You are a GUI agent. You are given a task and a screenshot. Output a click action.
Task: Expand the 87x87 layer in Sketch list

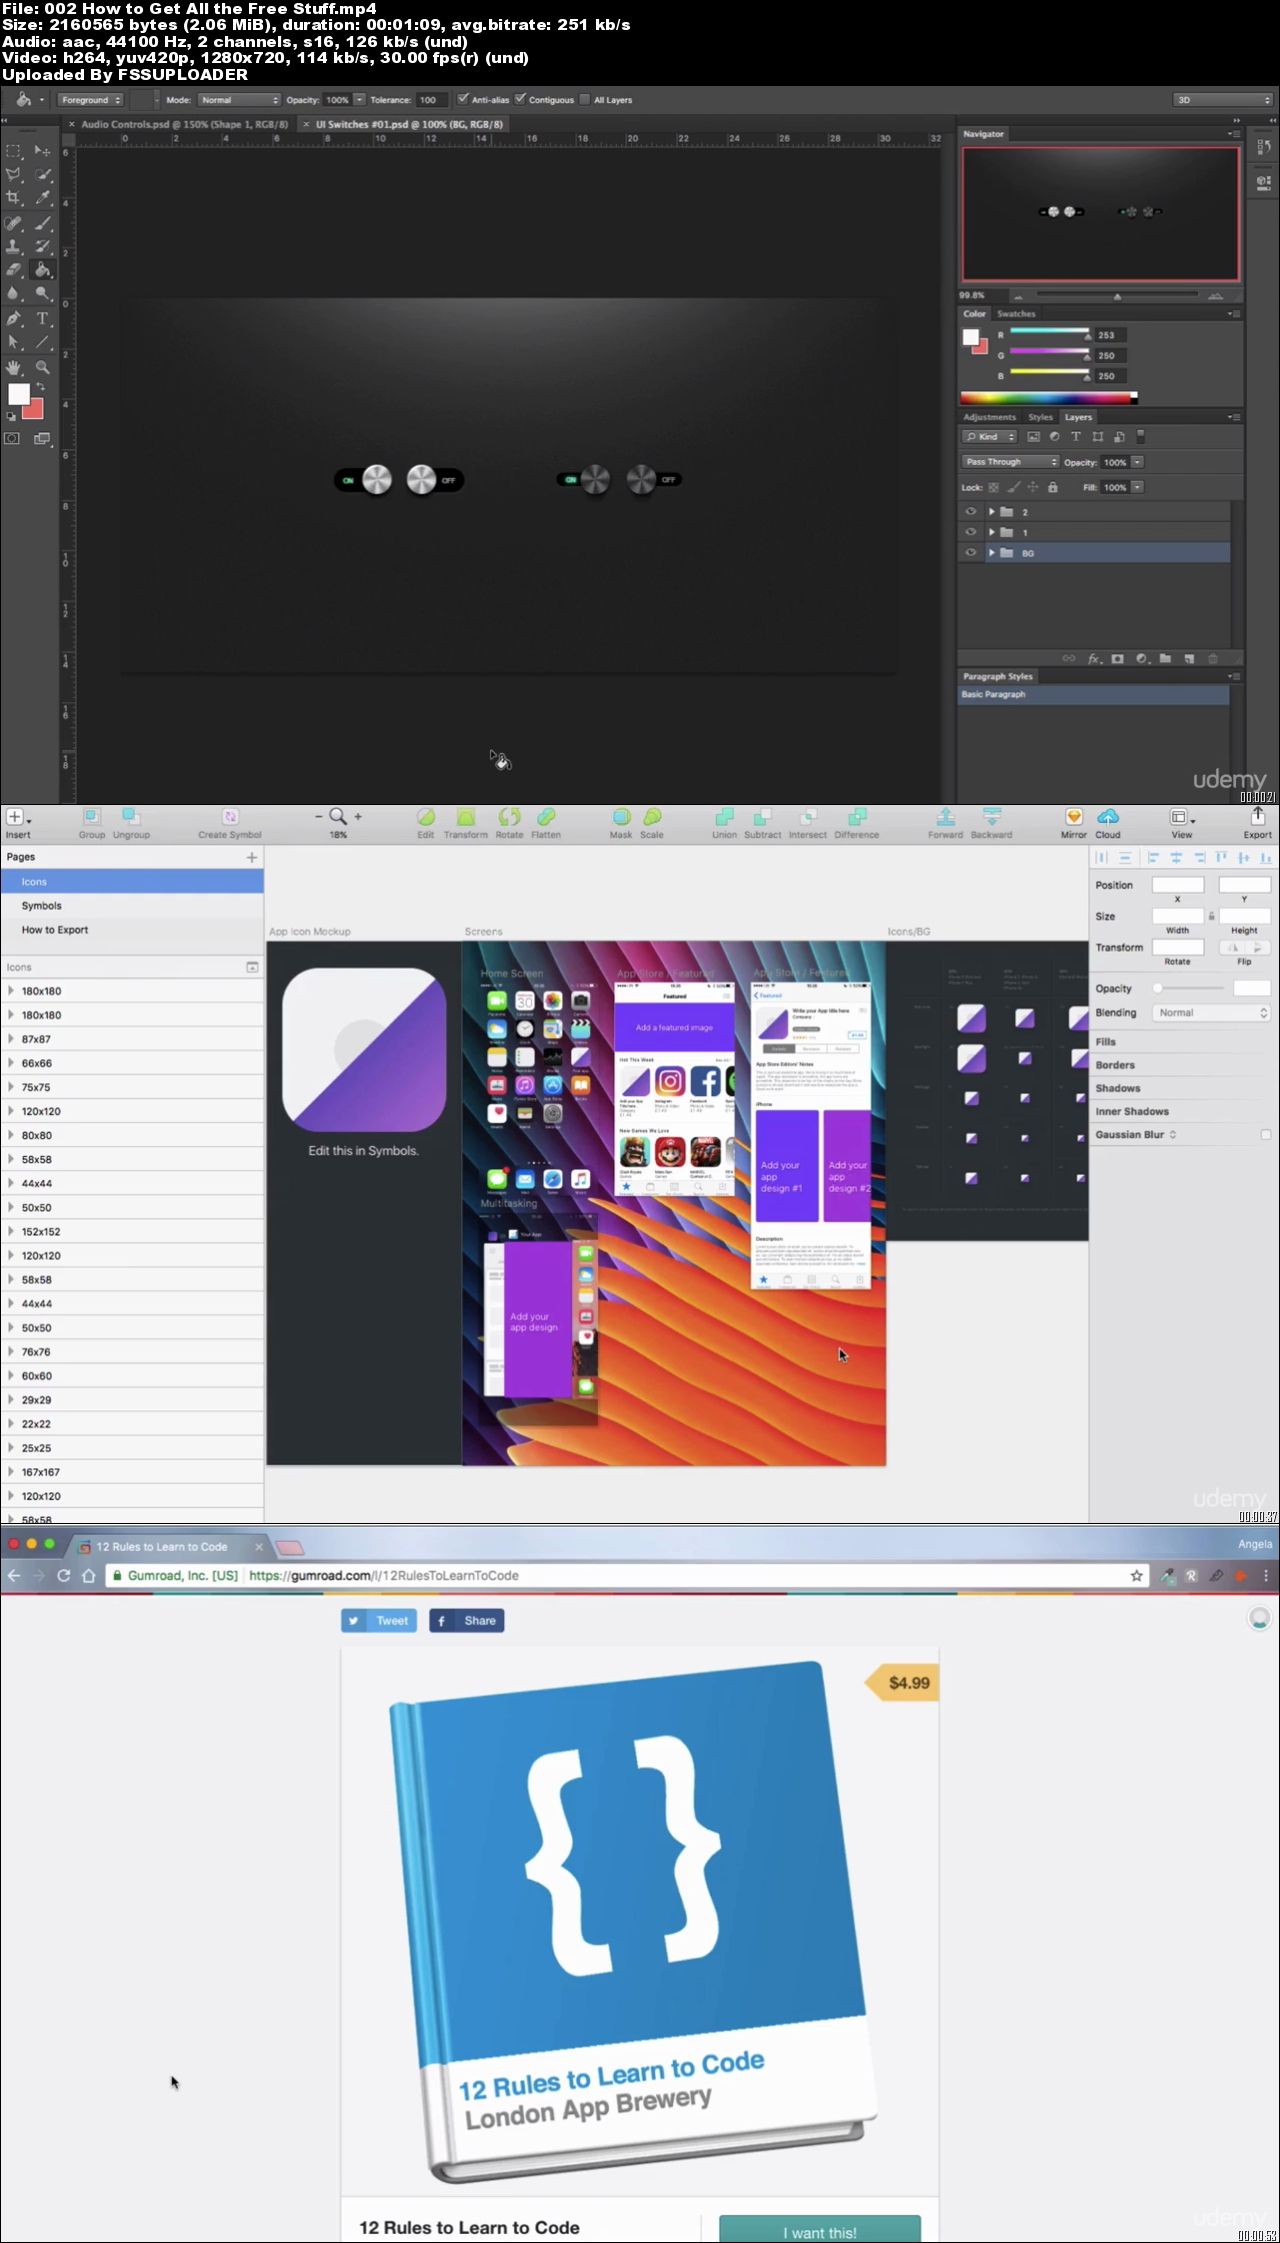pos(10,1039)
